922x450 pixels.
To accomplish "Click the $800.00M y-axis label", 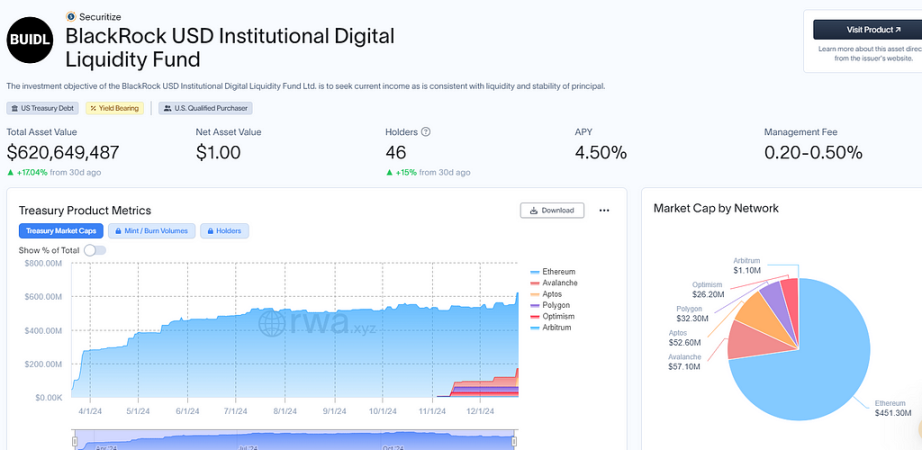I will (44, 263).
